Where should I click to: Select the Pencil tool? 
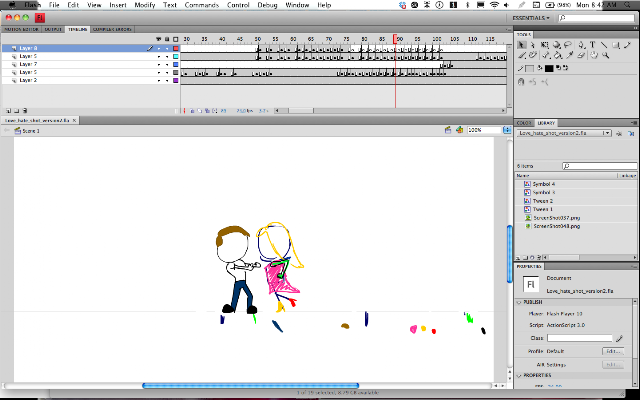click(627, 45)
